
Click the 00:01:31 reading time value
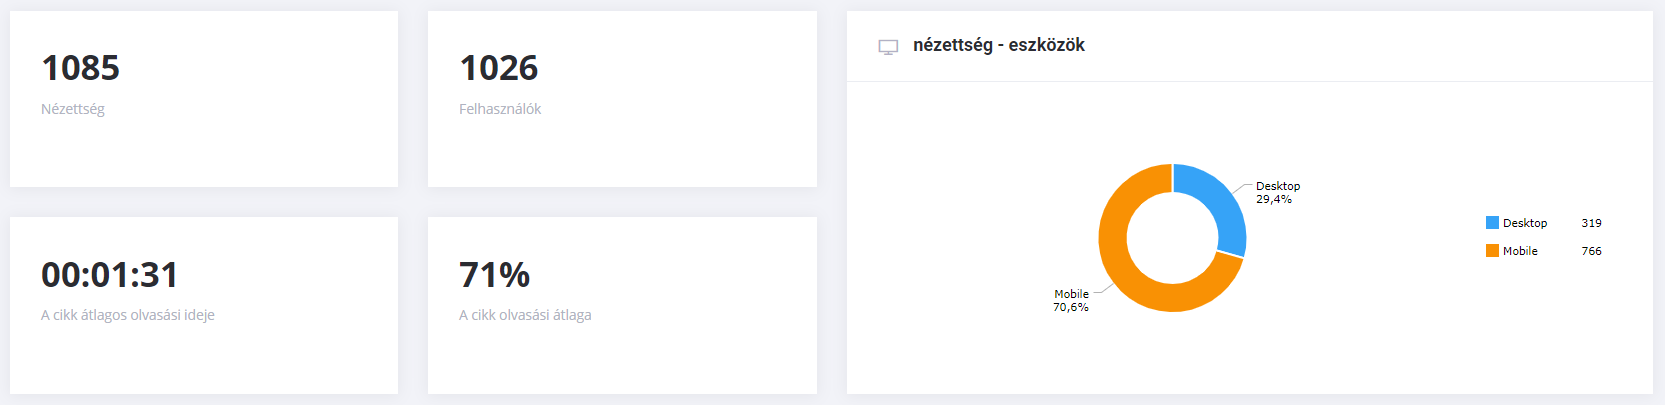click(x=110, y=274)
